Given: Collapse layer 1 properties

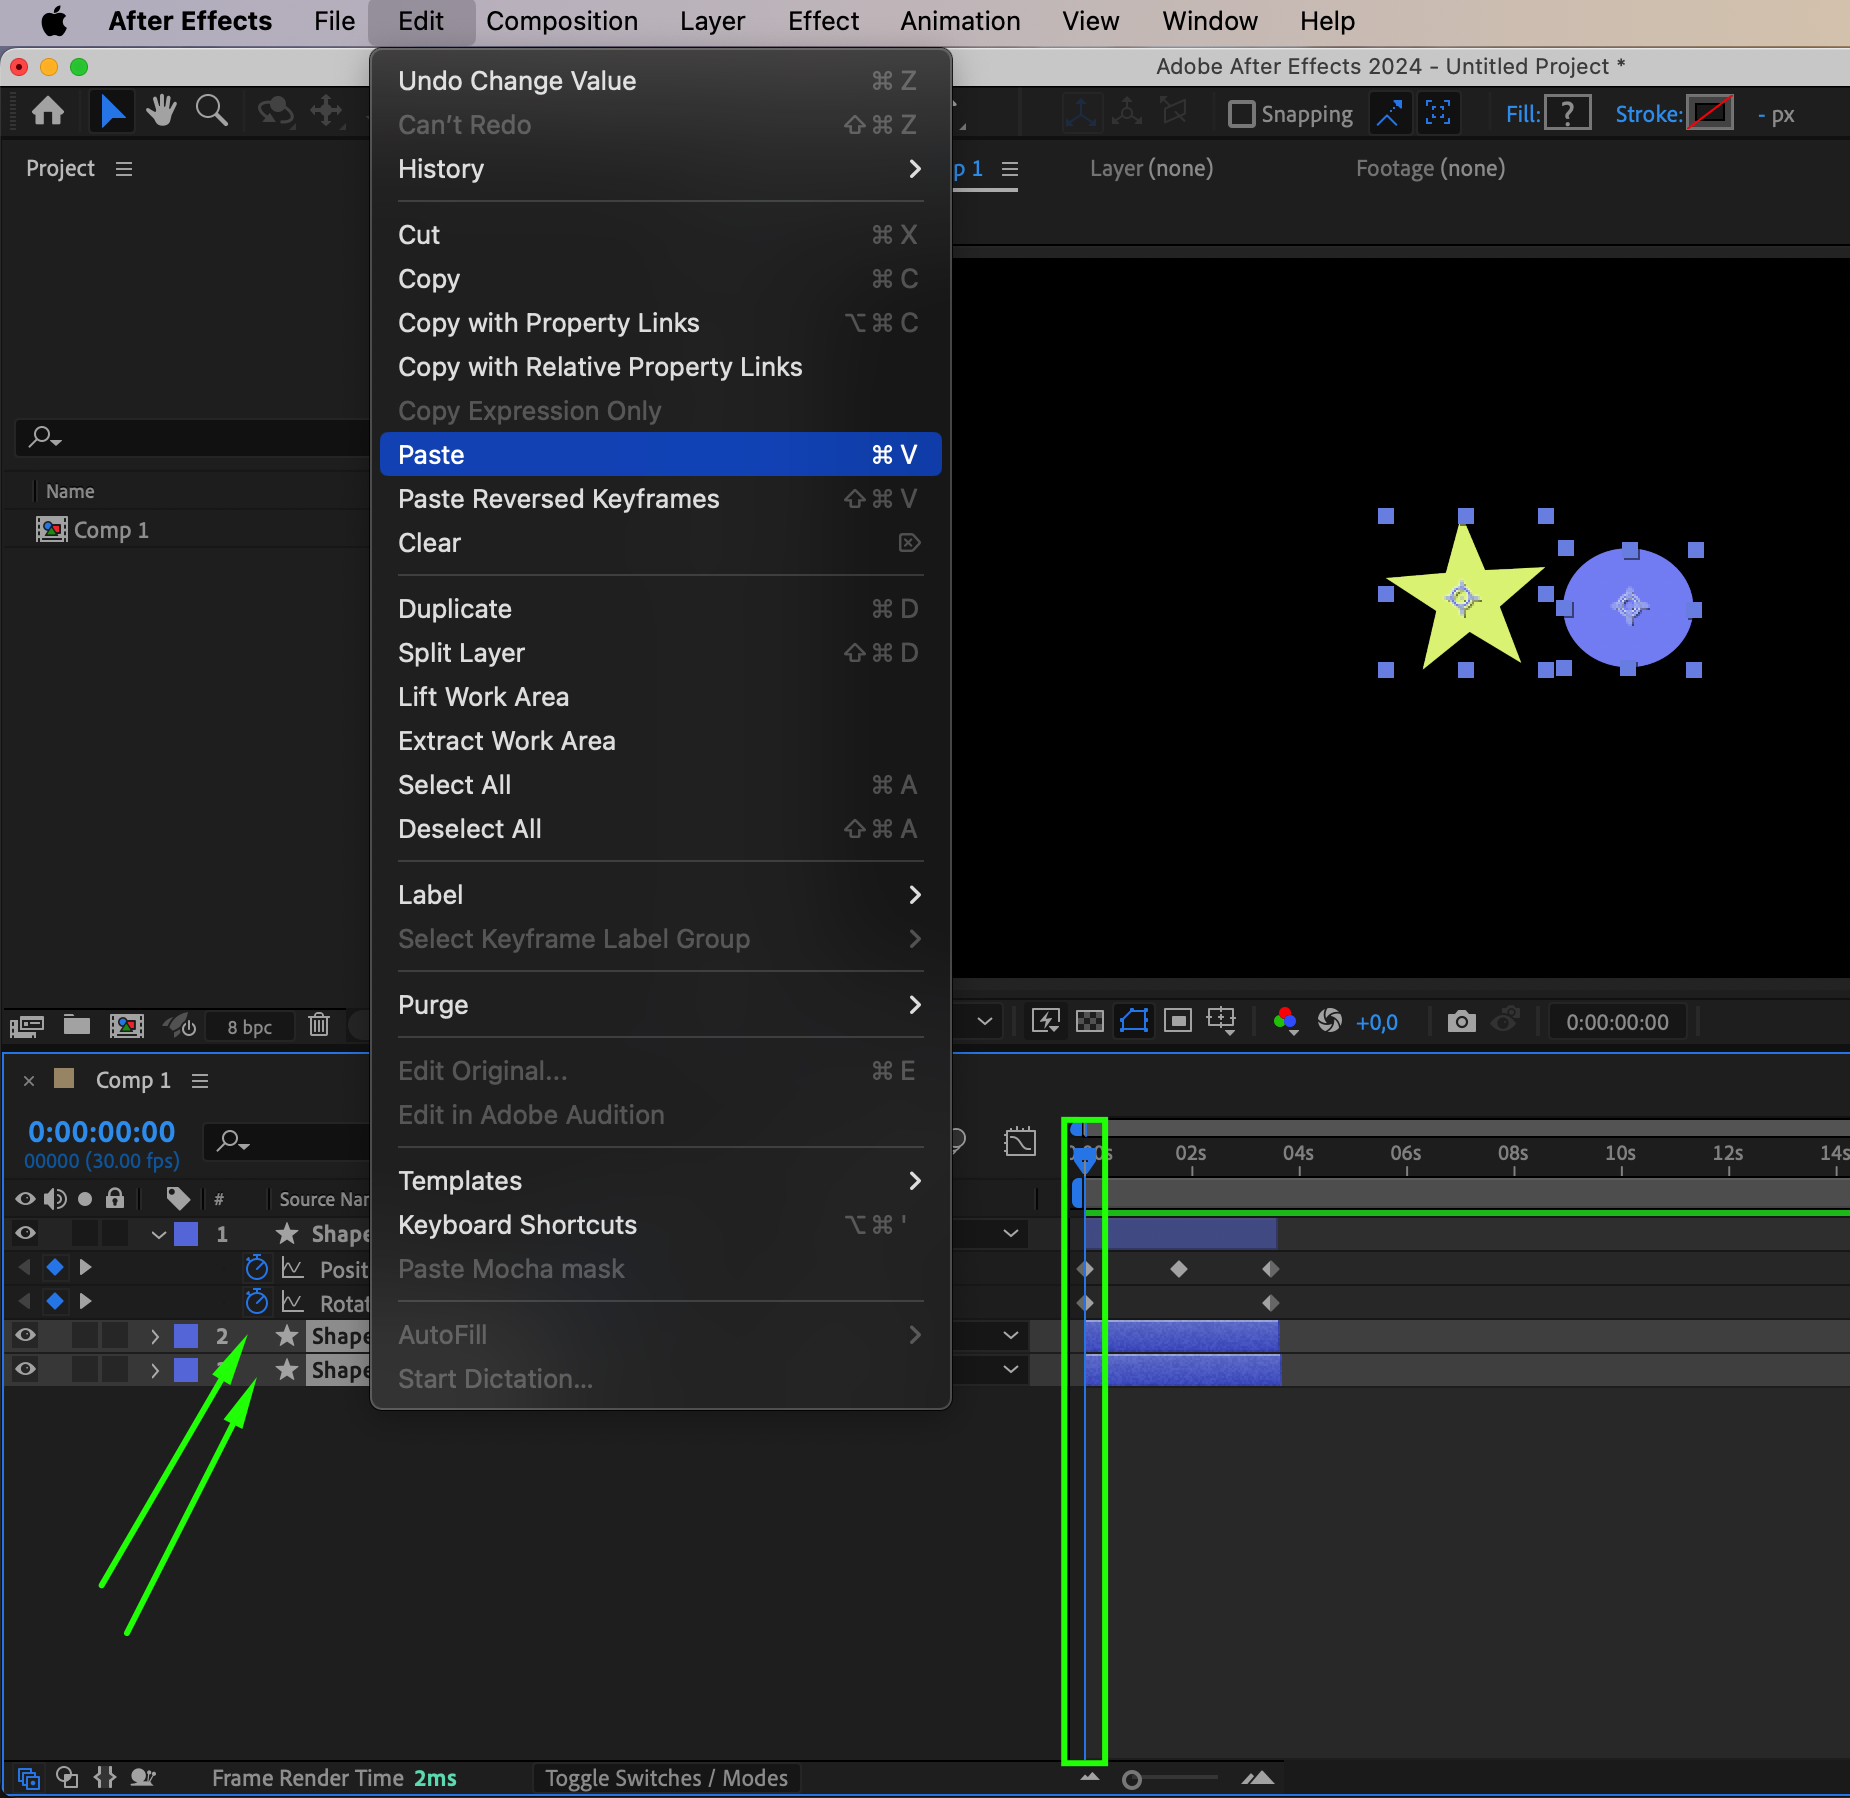Looking at the screenshot, I should [x=158, y=1234].
